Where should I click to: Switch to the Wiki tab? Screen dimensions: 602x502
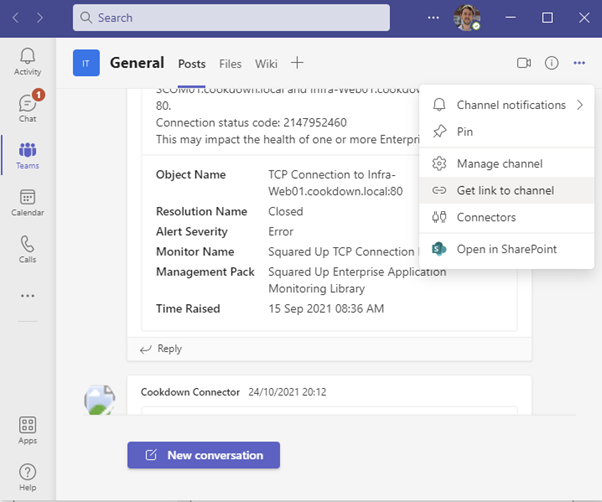coord(266,64)
